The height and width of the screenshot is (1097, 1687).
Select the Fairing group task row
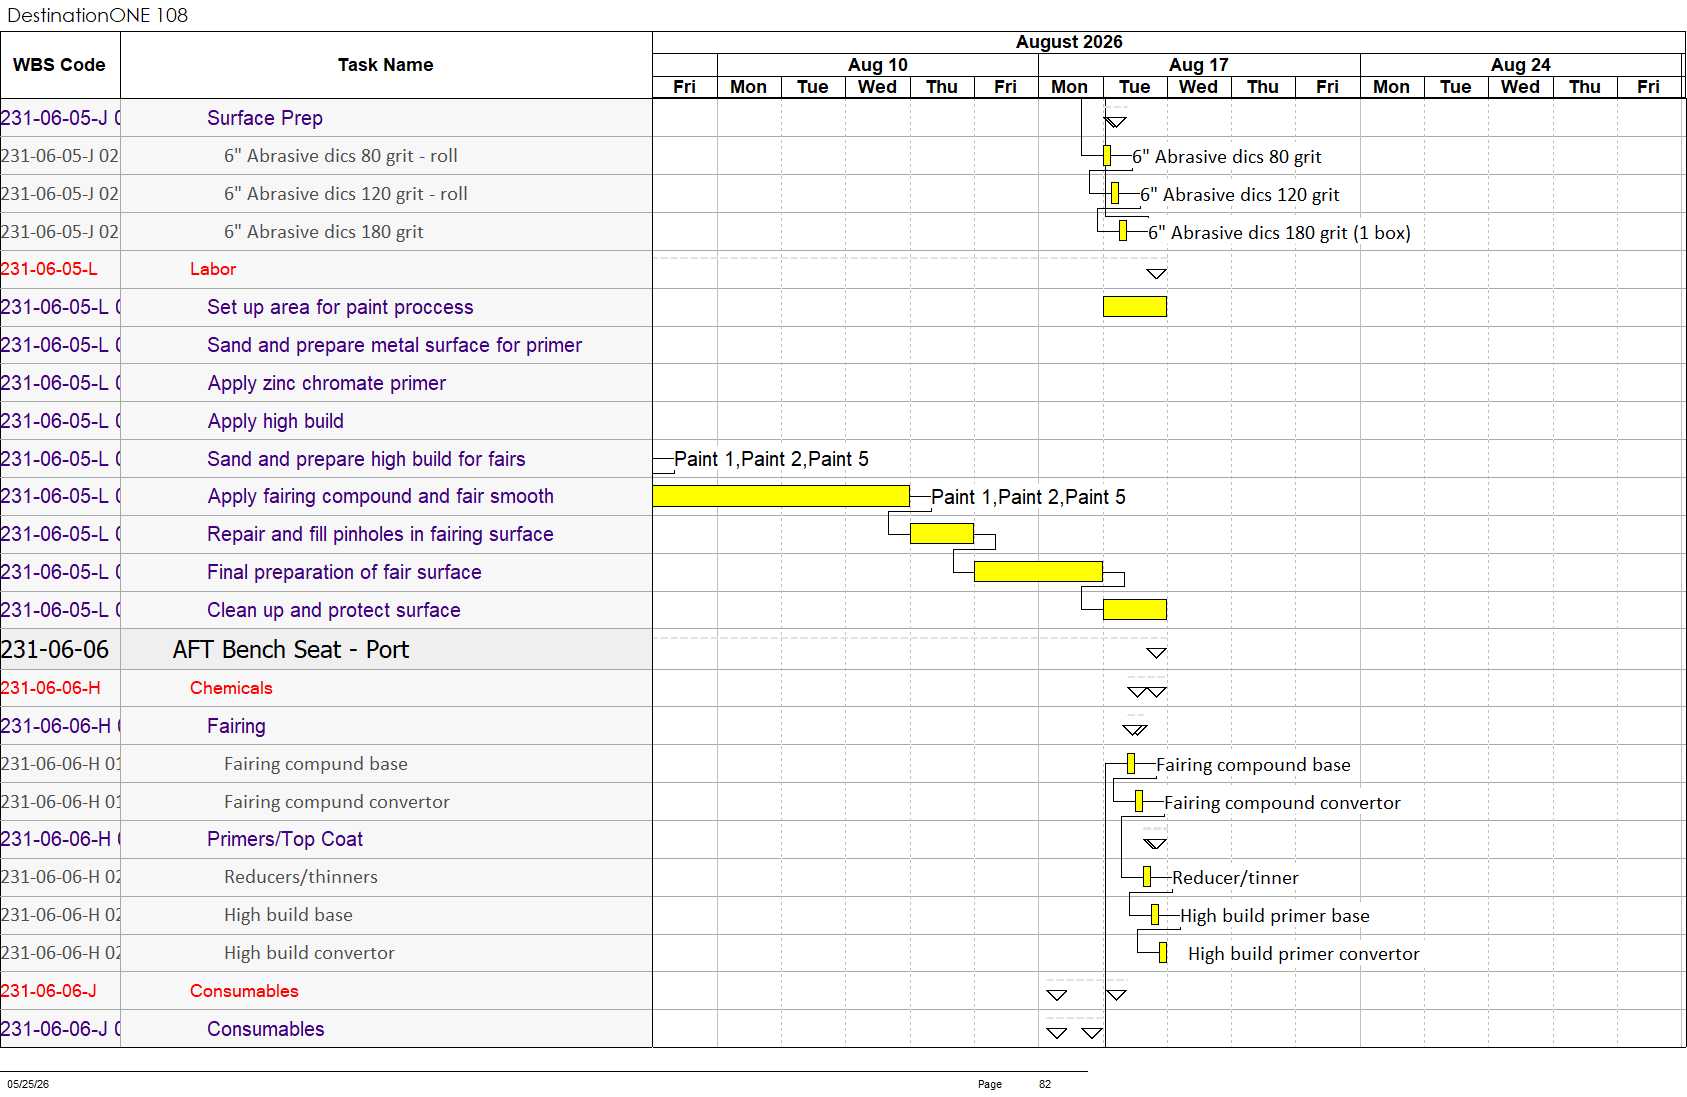(x=326, y=726)
